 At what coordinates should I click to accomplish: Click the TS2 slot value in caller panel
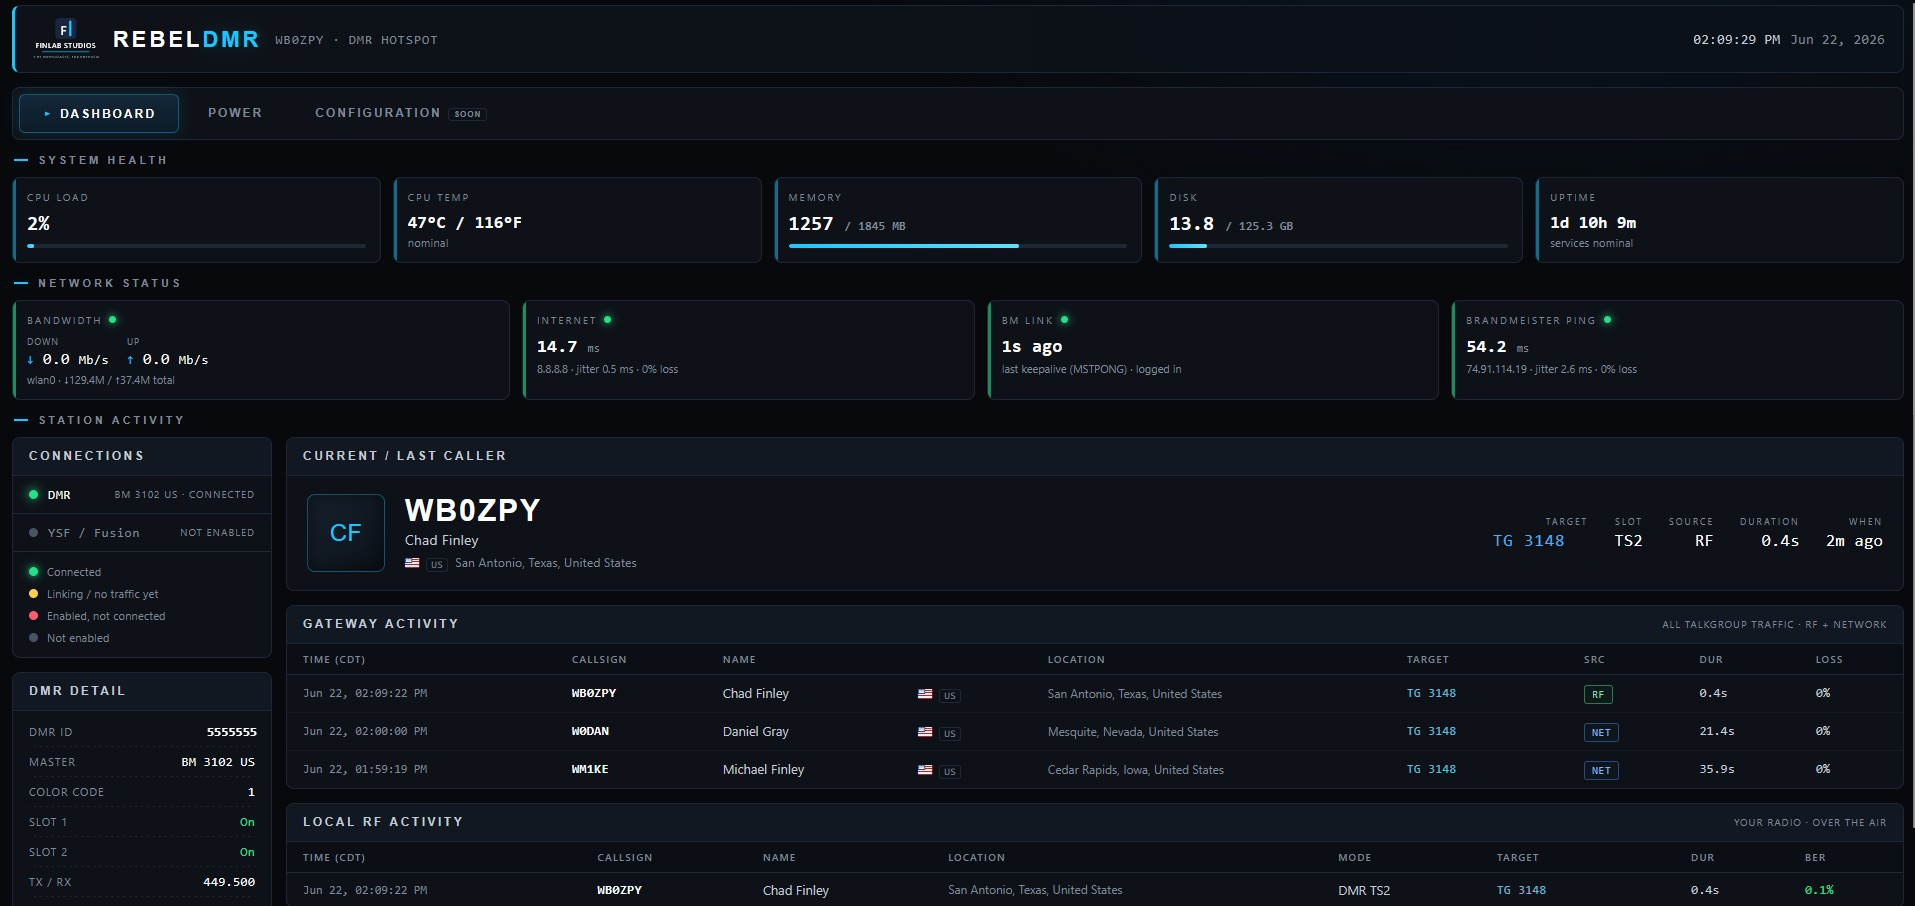(1628, 541)
